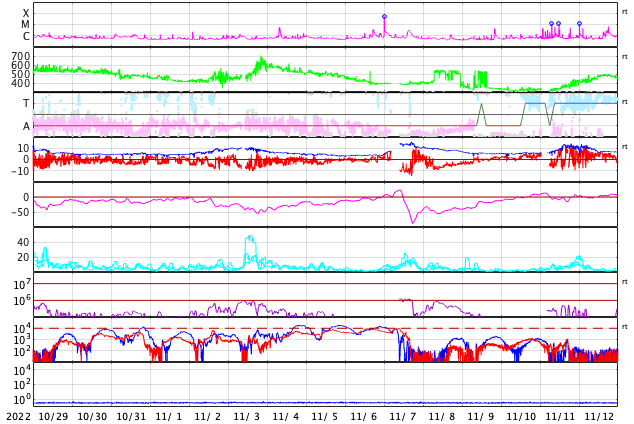Screen dimensions: 634x424
Task: Select the 11/ 7 date on the time axis
Action: click(403, 416)
